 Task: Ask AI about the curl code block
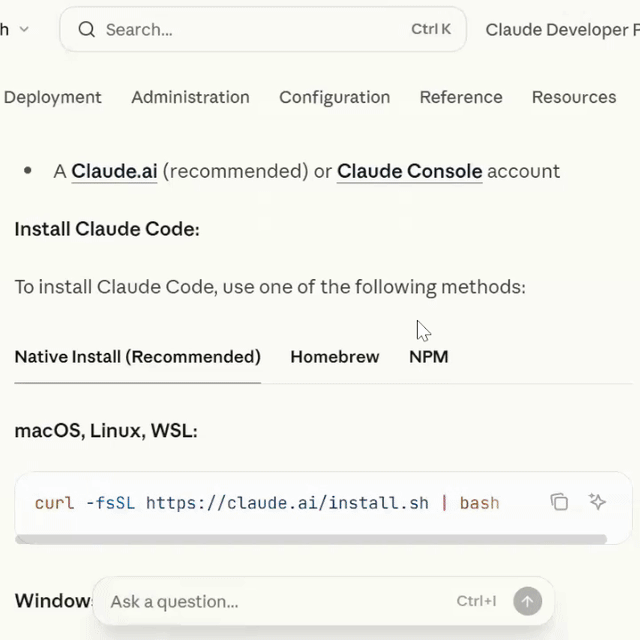tap(597, 502)
